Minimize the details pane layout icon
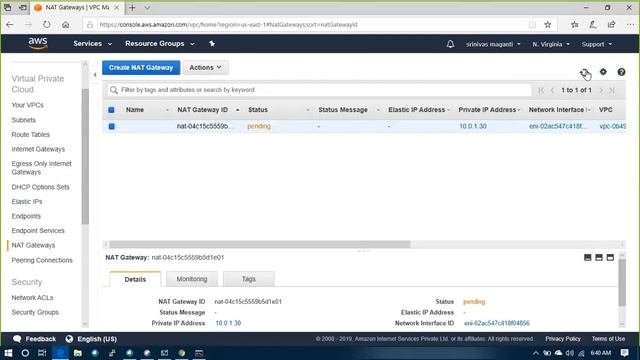640x360 pixels. (587, 258)
